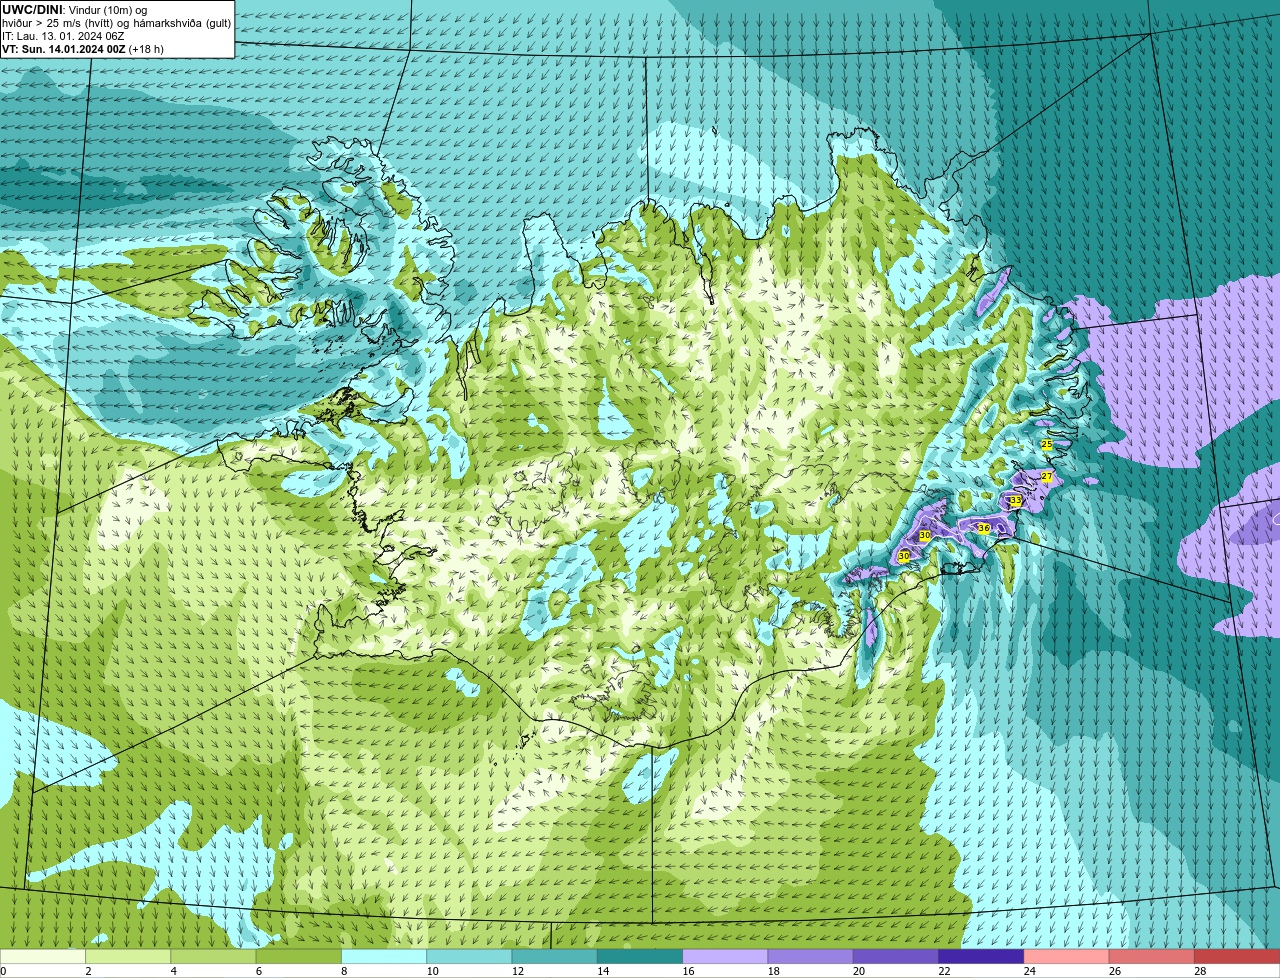The height and width of the screenshot is (978, 1280).
Task: Click the yellow 27 gust marker
Action: [x=1047, y=477]
